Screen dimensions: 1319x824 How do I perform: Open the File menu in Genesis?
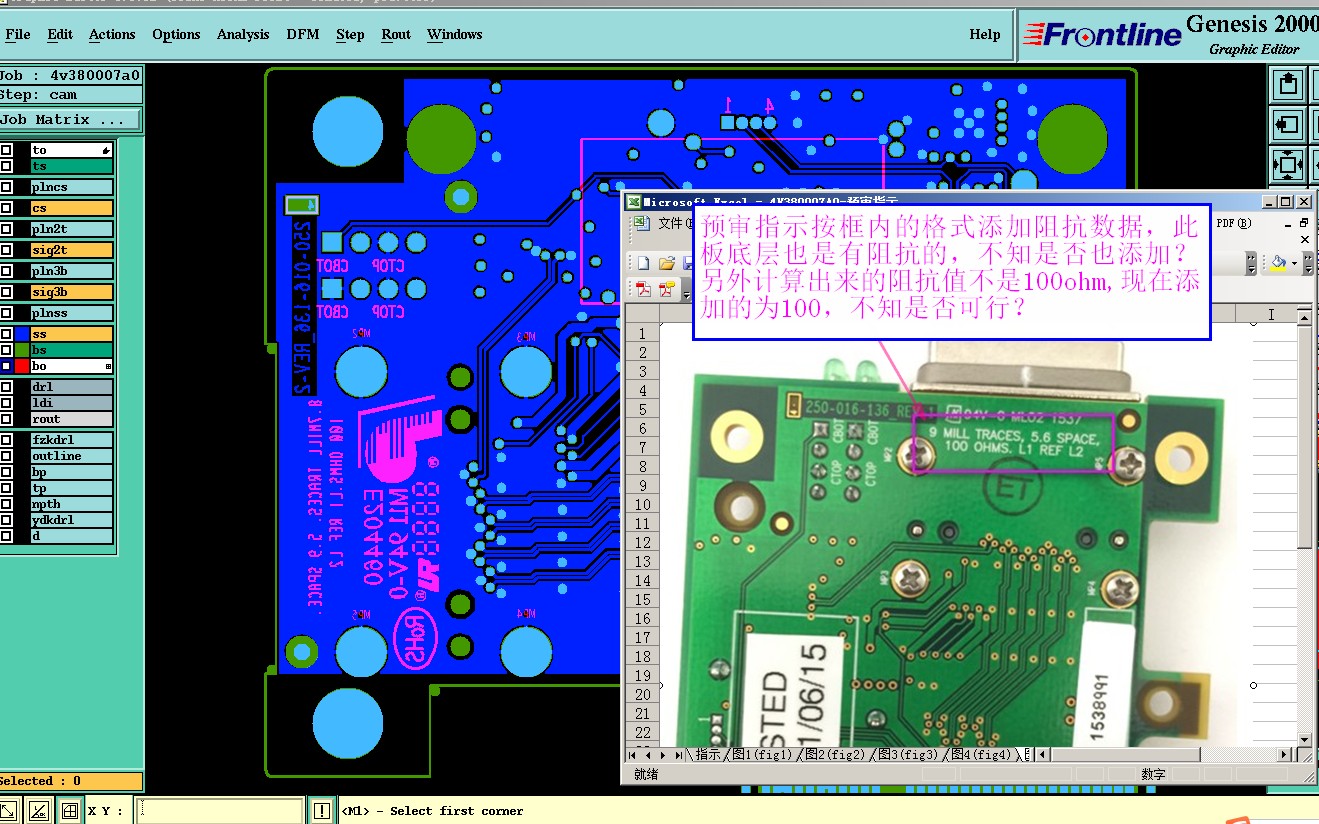(x=17, y=34)
